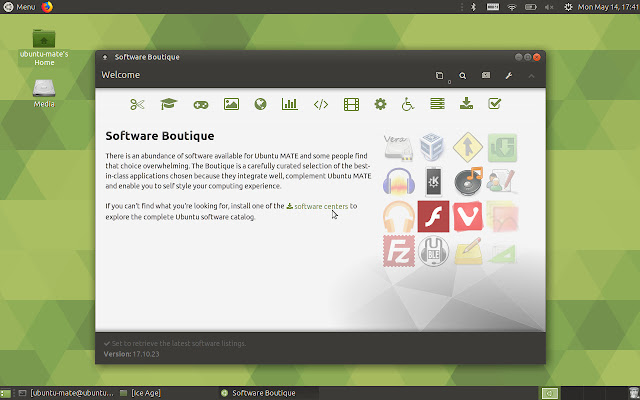
Task: Open the More Software category (download icon)
Action: point(466,104)
